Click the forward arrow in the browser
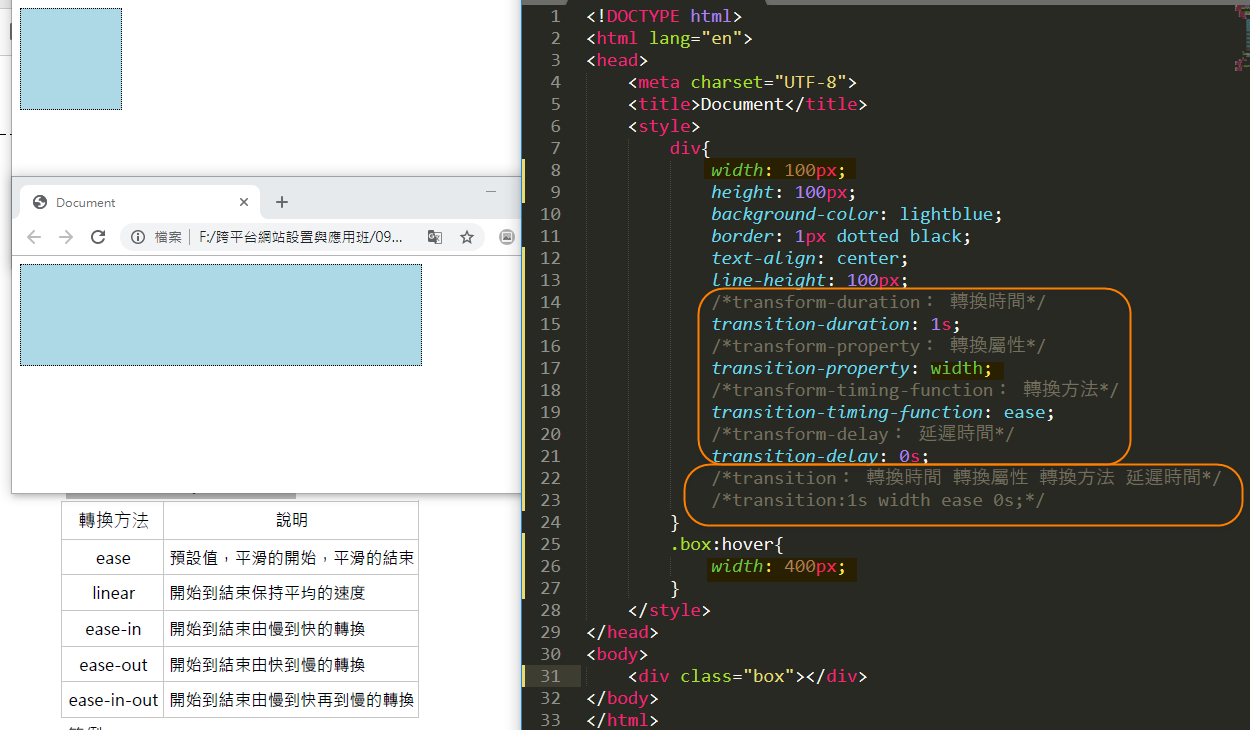1250x730 pixels. coord(66,237)
